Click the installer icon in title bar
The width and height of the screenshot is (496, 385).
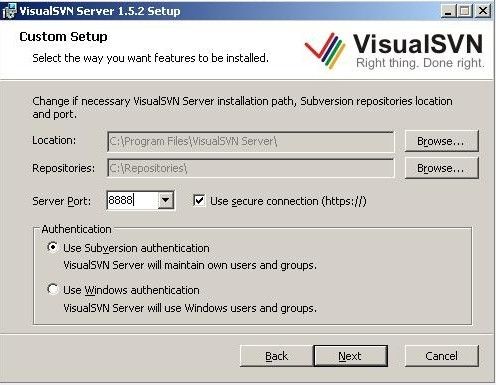(x=8, y=11)
